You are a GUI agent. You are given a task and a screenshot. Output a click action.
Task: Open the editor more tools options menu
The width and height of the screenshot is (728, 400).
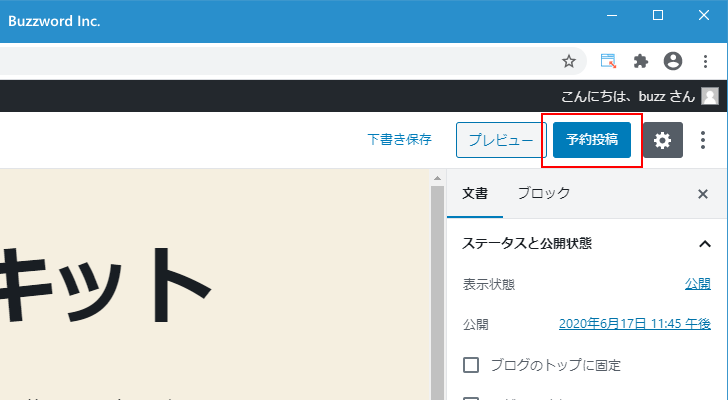tap(703, 140)
